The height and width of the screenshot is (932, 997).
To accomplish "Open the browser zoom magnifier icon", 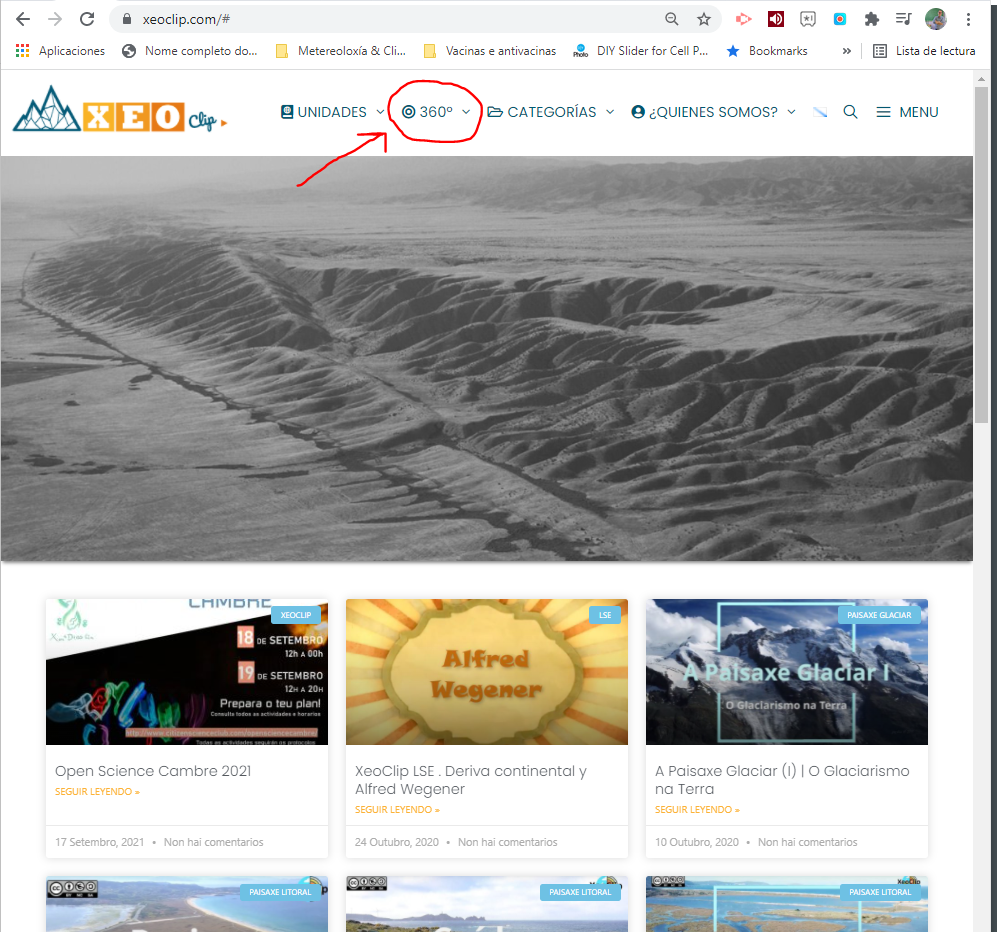I will tap(672, 19).
